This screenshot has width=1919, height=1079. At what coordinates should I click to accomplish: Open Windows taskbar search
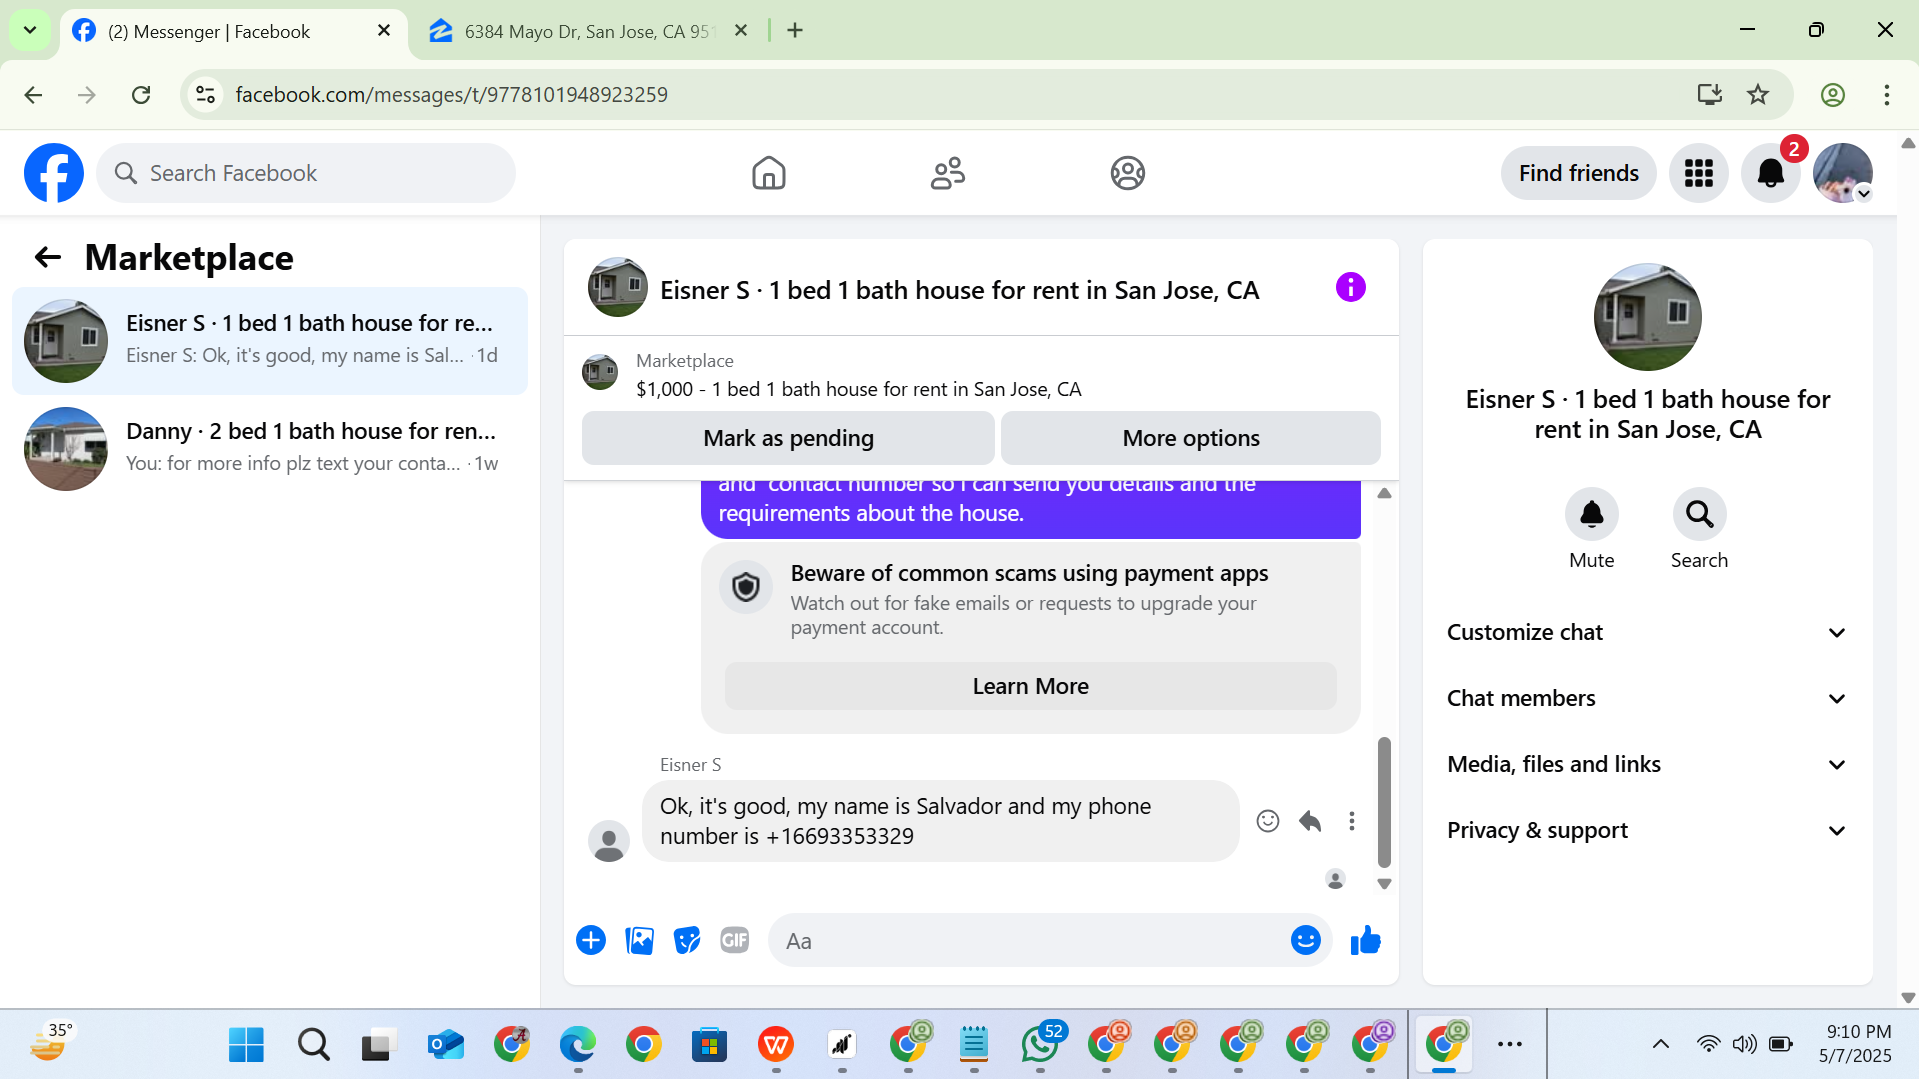313,1044
